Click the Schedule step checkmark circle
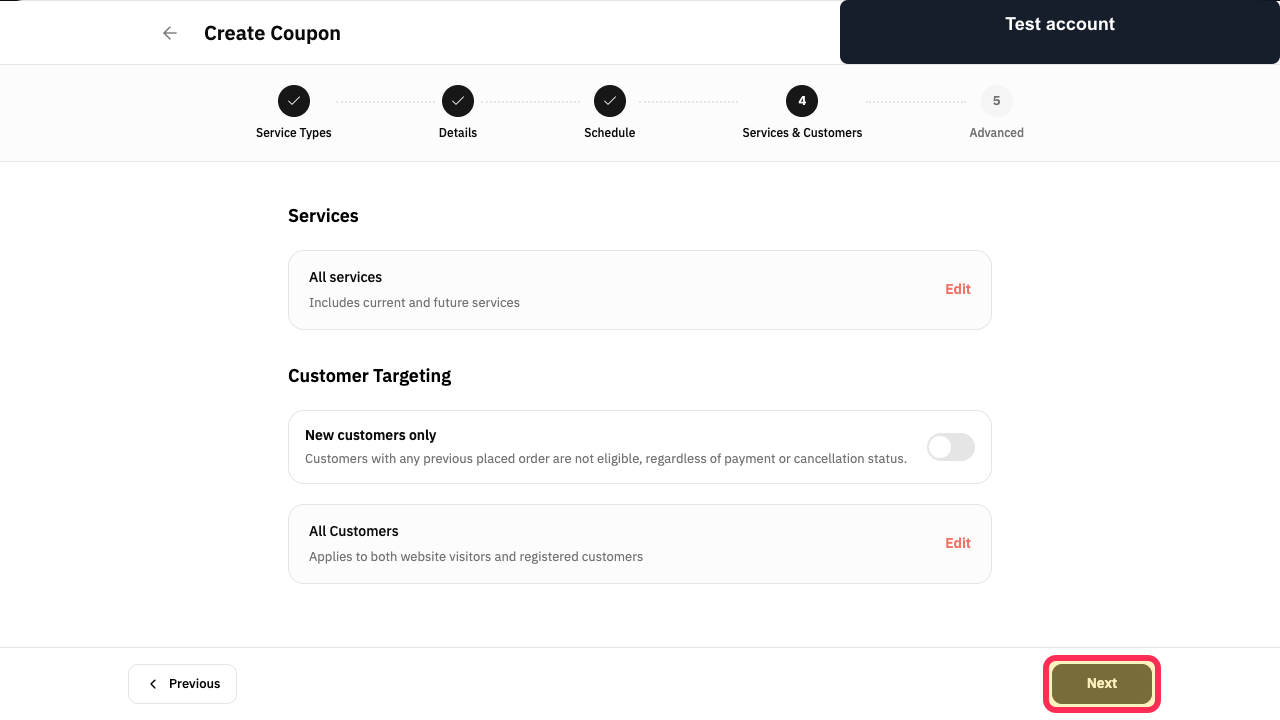The image size is (1280, 720). [x=610, y=101]
